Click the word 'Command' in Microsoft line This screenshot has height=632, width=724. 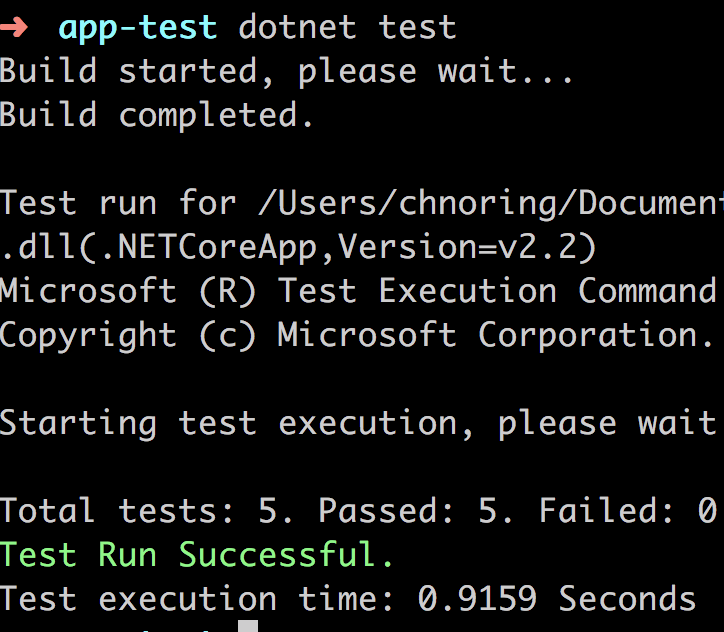[647, 291]
